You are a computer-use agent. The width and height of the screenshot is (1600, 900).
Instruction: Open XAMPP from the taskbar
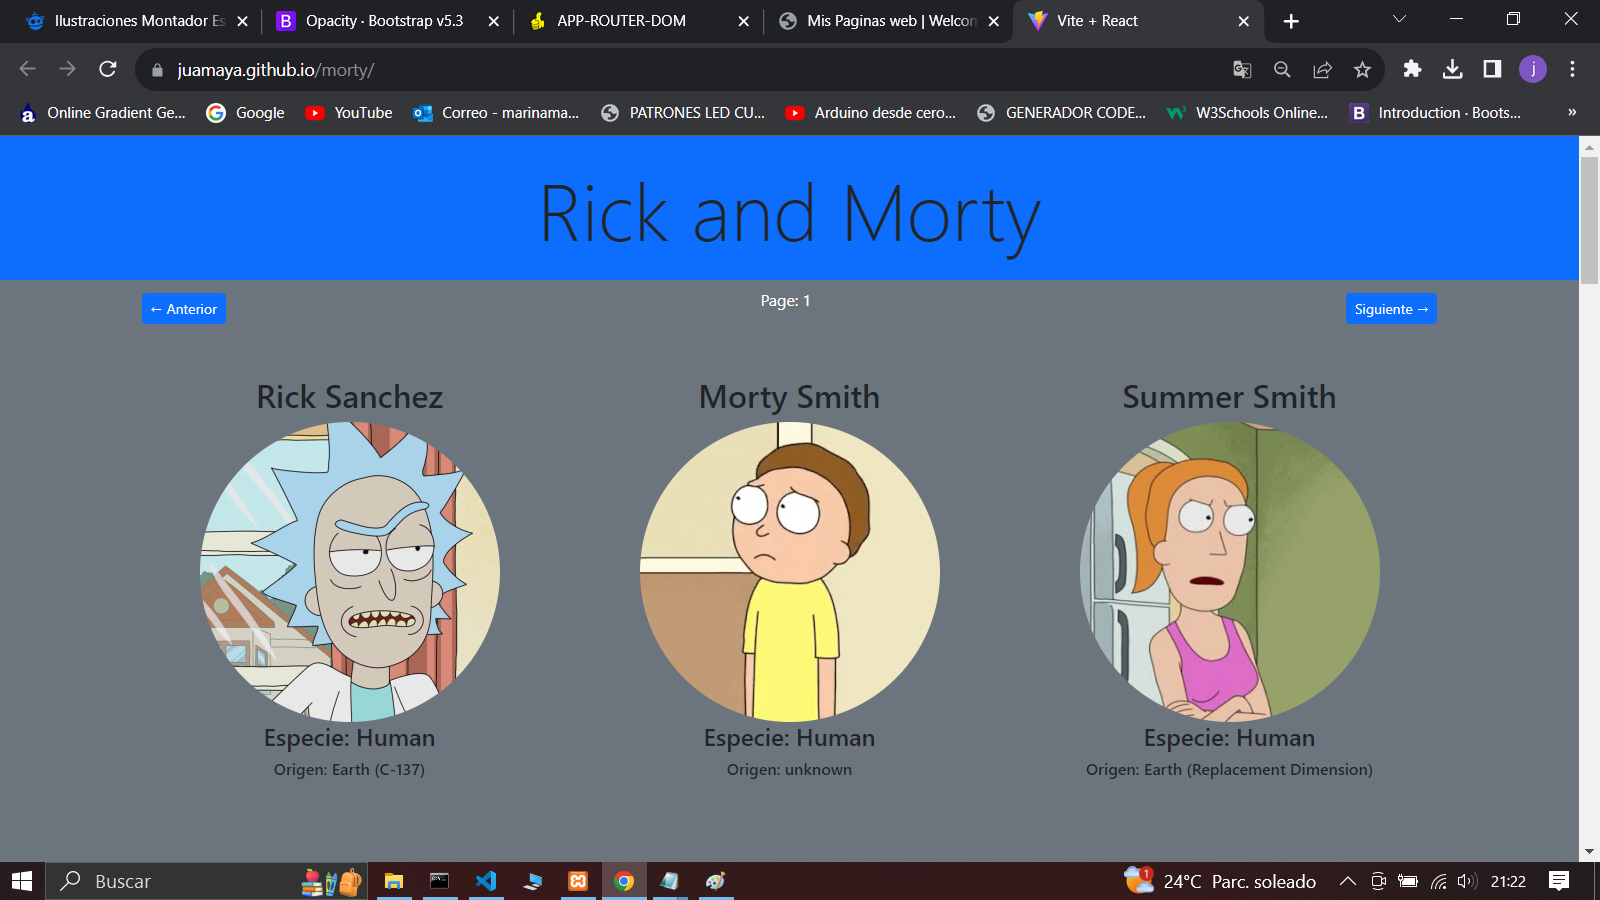[578, 881]
